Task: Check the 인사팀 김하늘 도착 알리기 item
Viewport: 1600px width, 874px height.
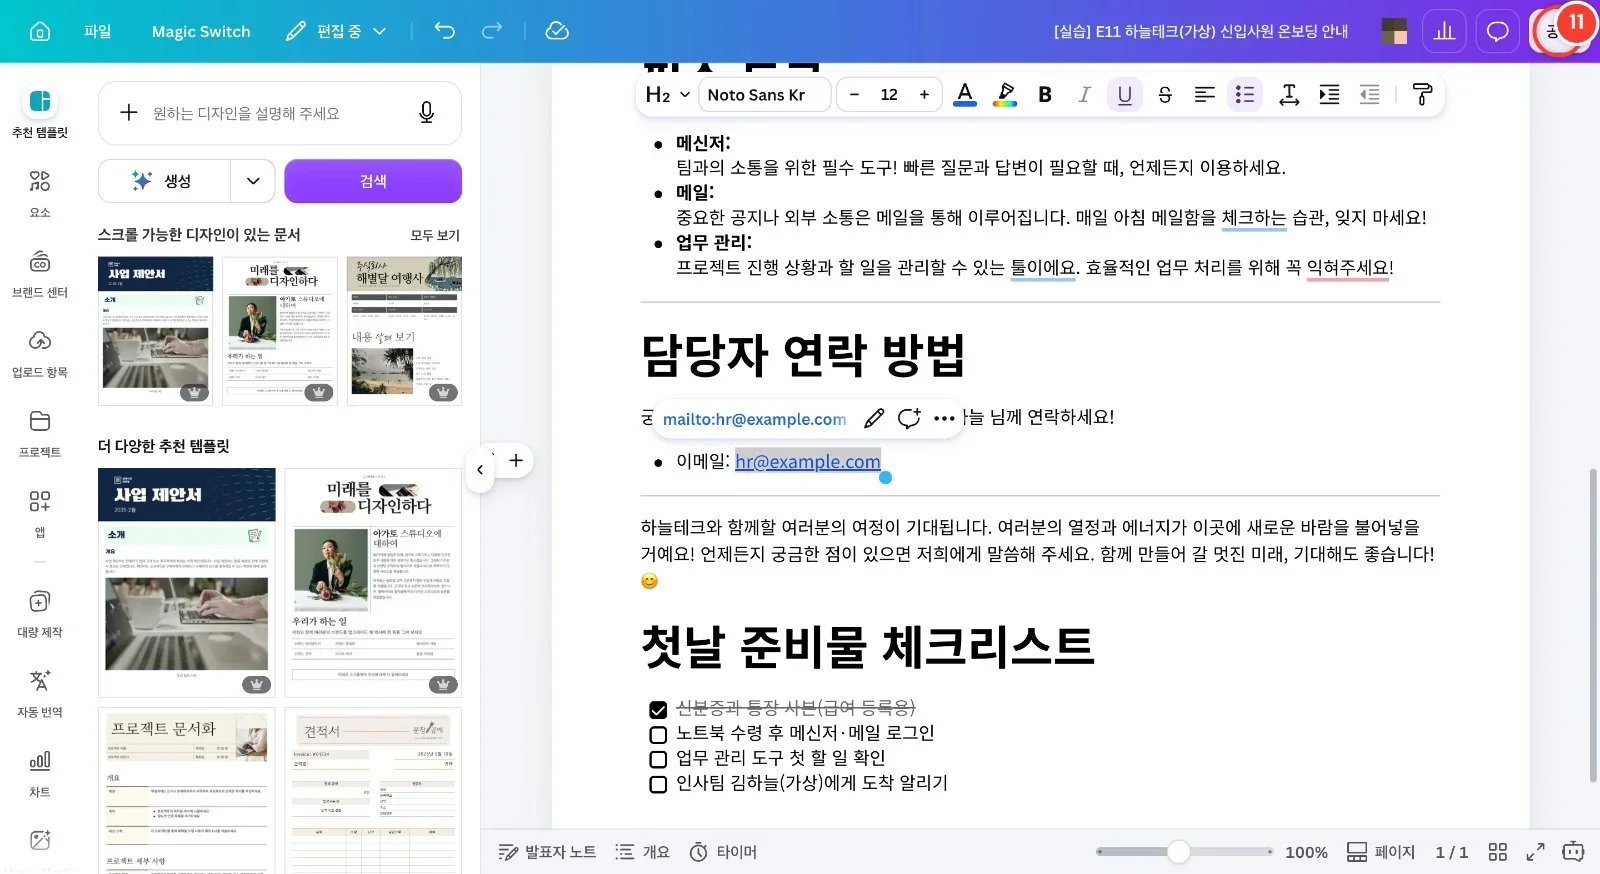Action: (658, 785)
